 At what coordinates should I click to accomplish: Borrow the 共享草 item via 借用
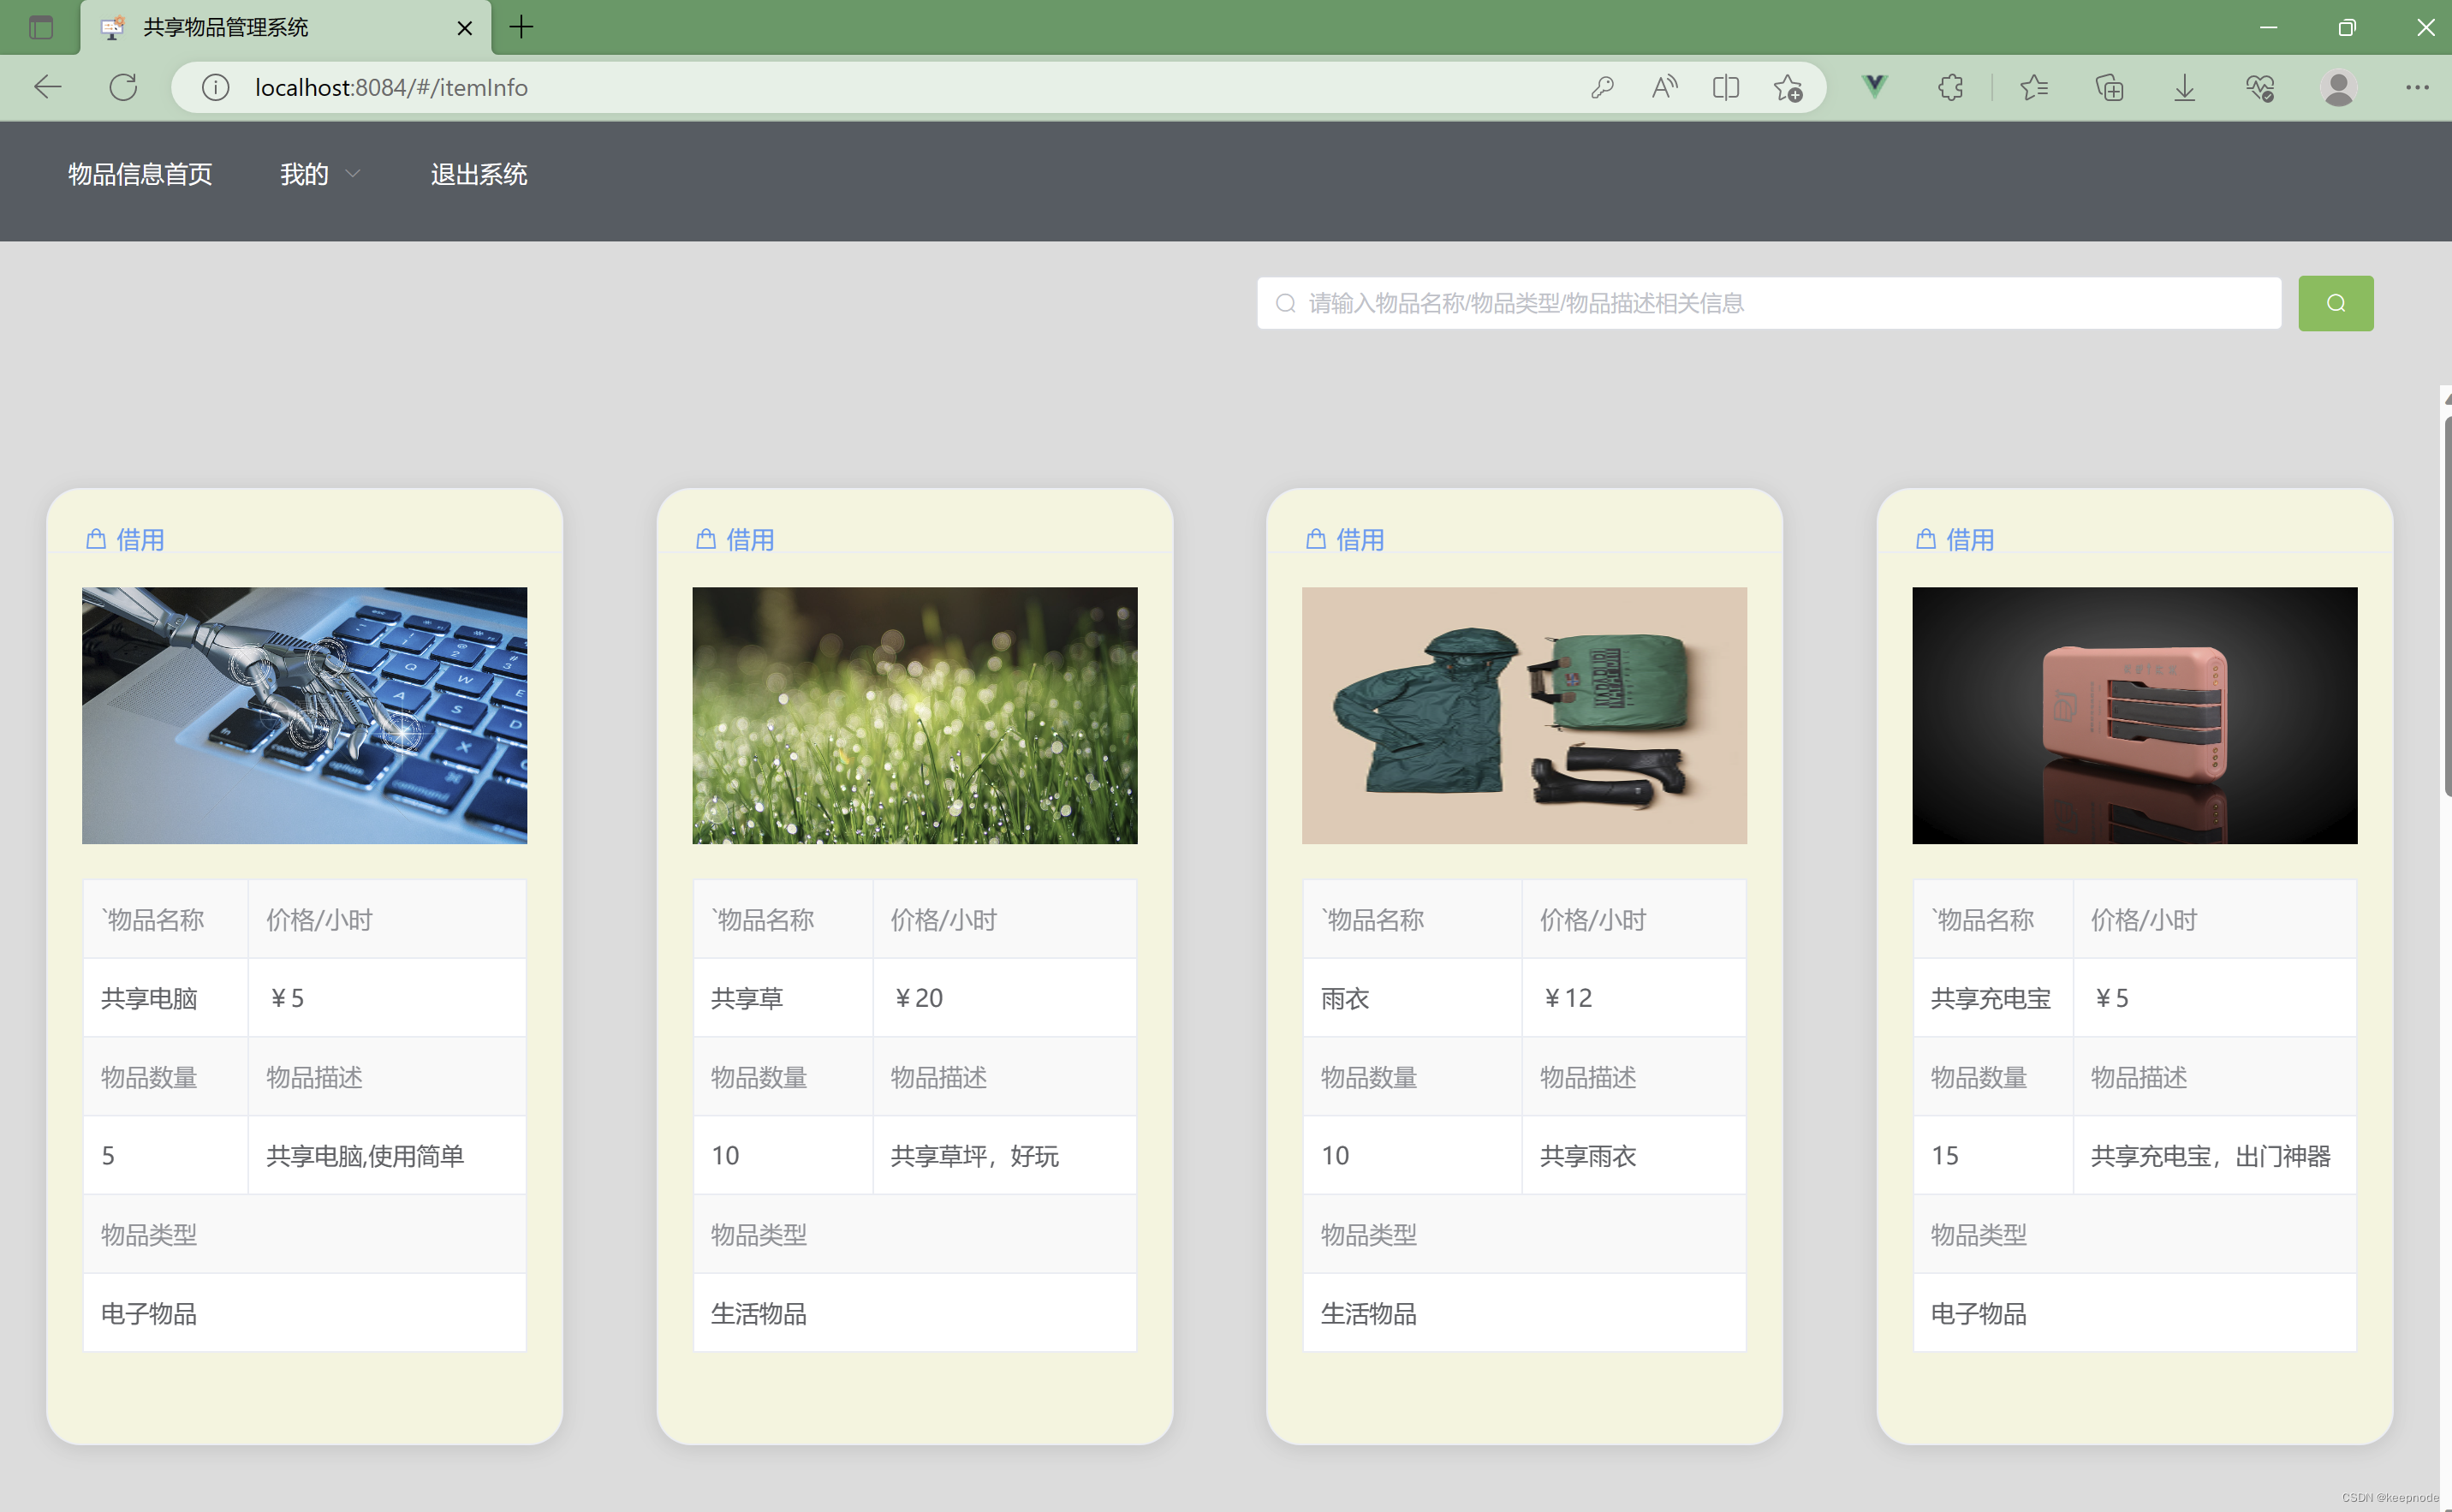coord(735,540)
